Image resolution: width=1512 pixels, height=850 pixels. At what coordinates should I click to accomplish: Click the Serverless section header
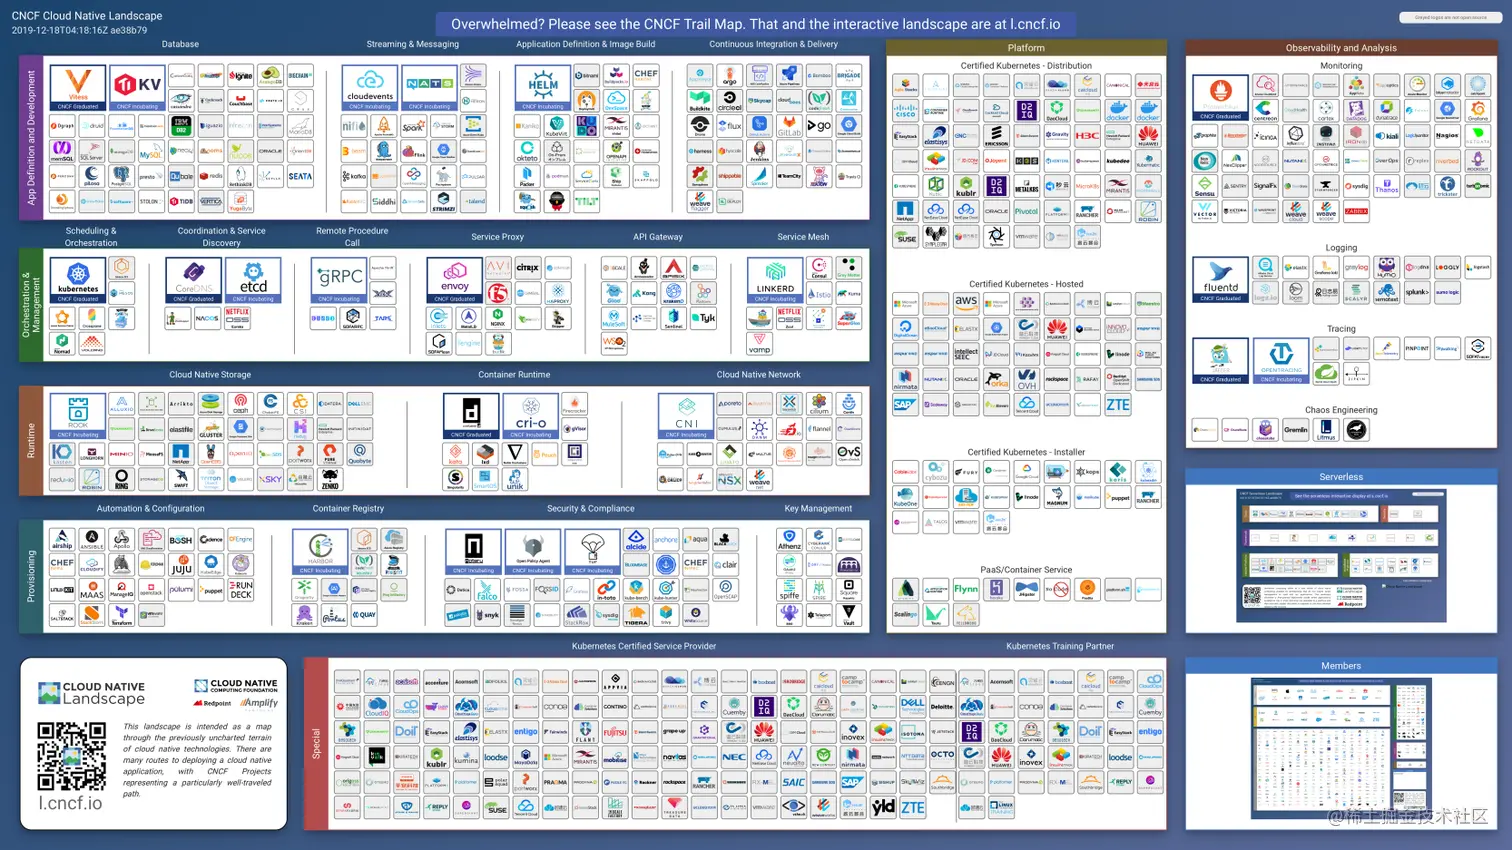tap(1341, 476)
